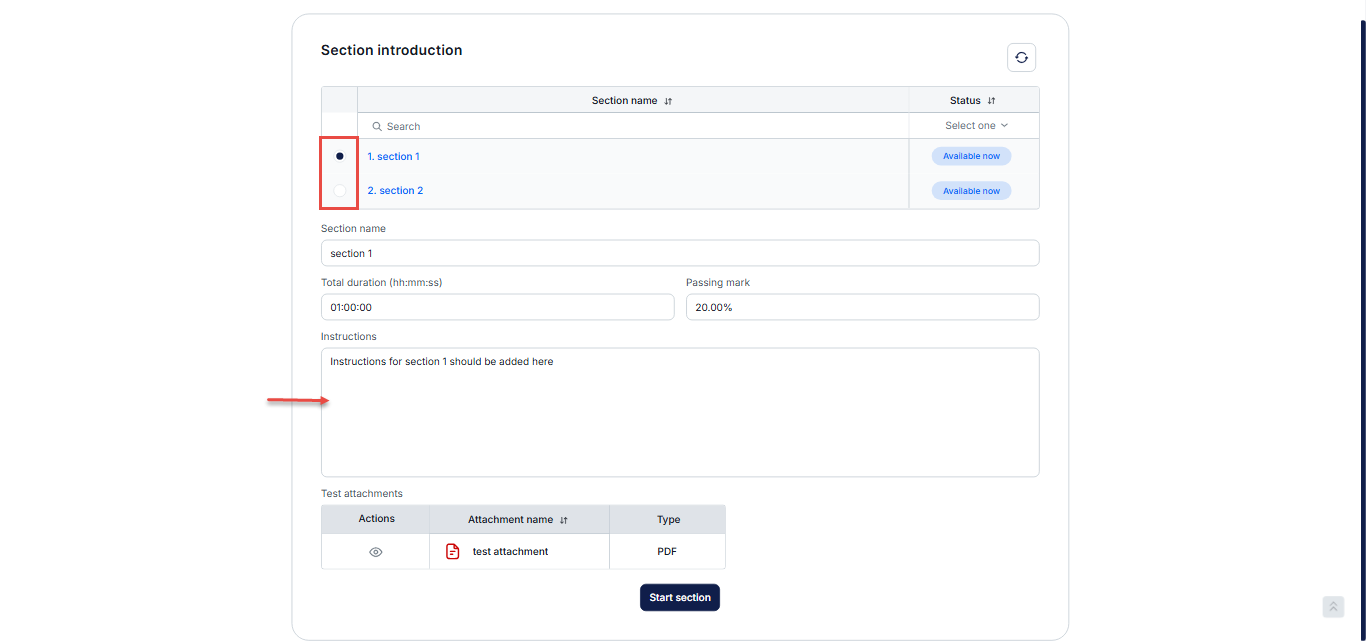The width and height of the screenshot is (1366, 641).
Task: Click the eye icon to view attachment
Action: point(376,552)
